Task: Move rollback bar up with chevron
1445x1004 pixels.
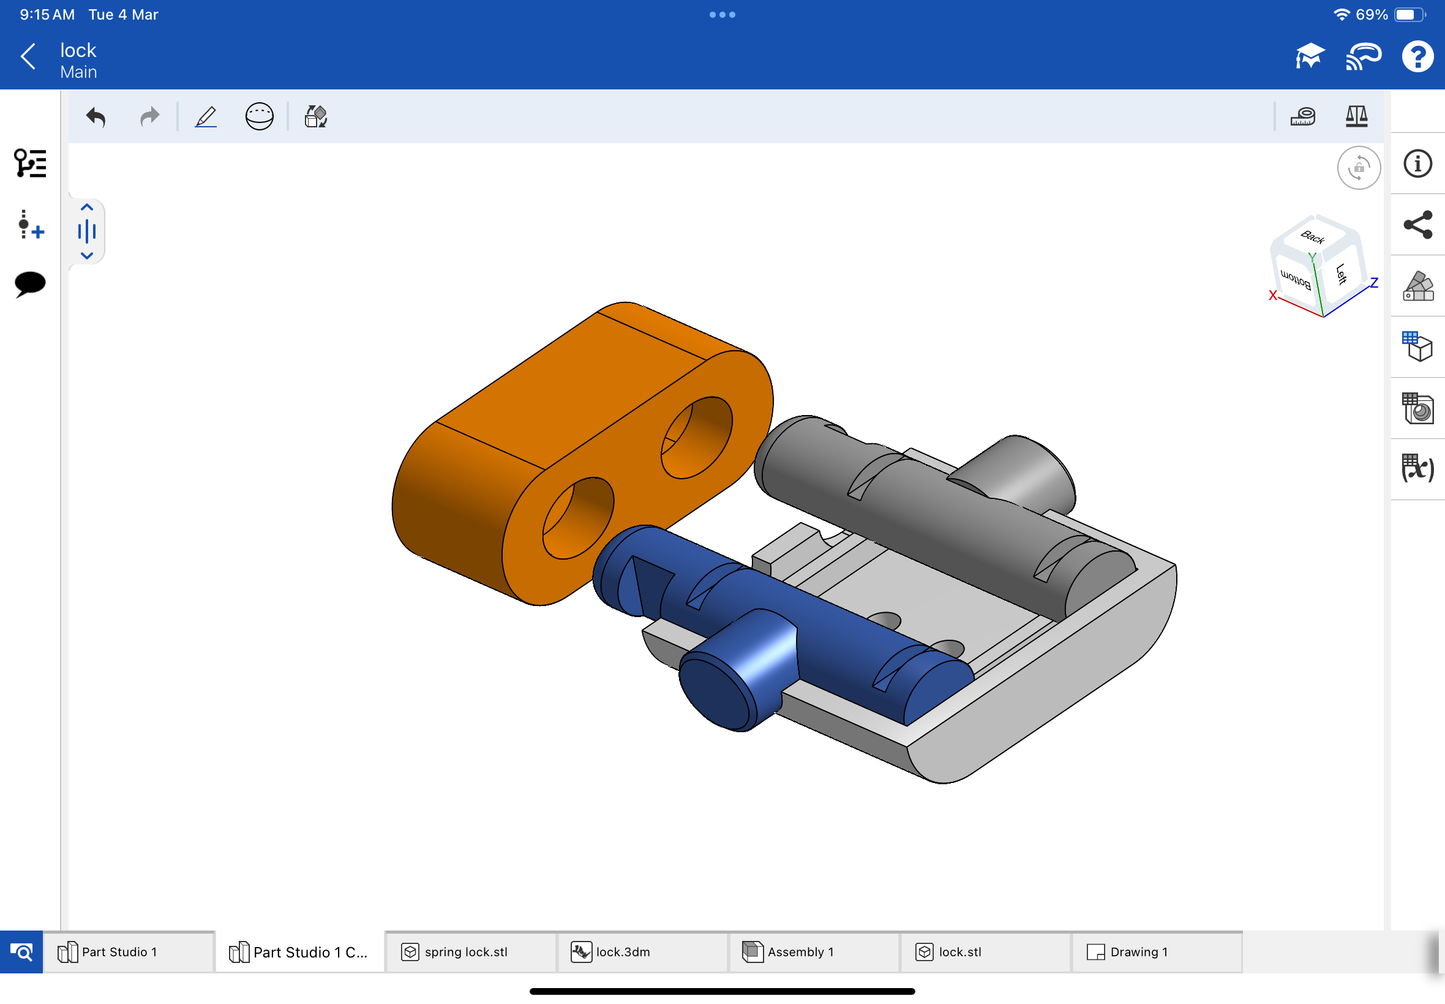Action: tap(87, 207)
